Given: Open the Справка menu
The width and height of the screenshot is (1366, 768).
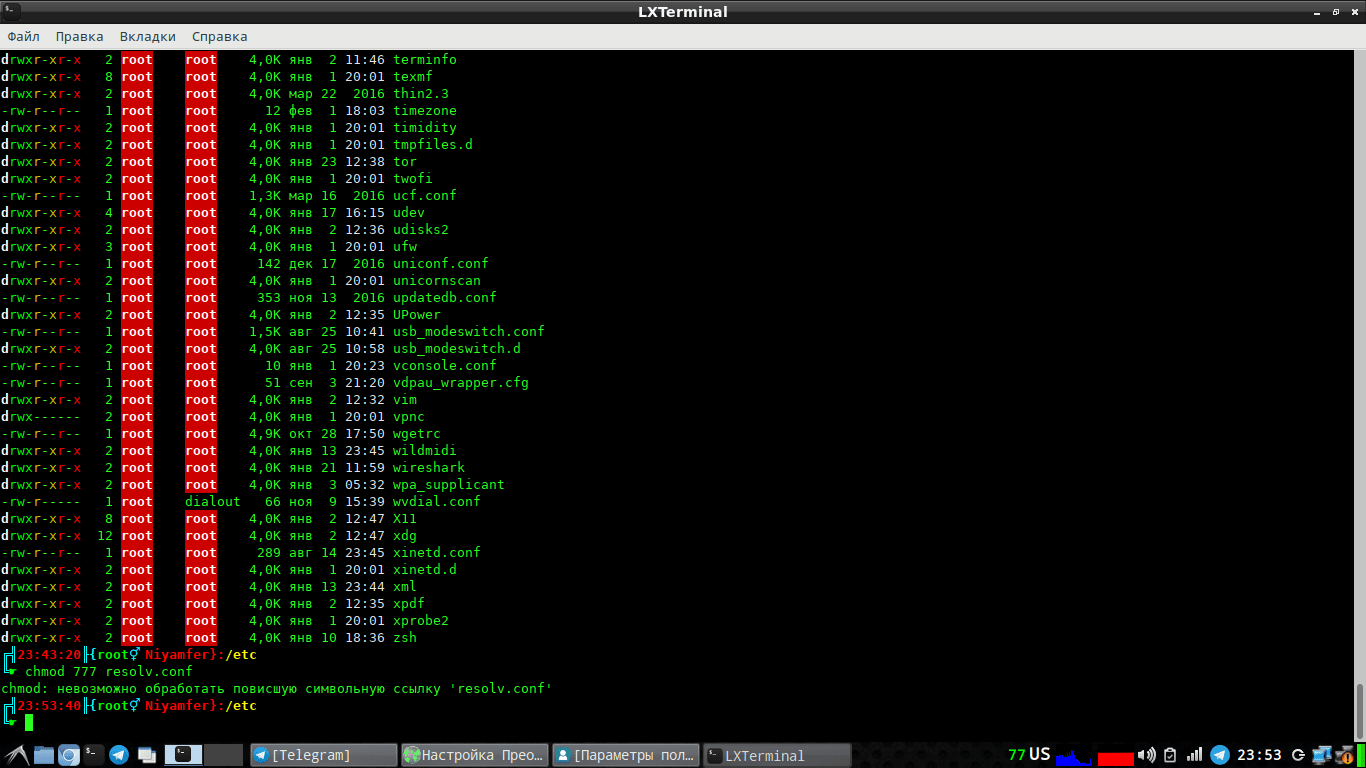Looking at the screenshot, I should [219, 36].
